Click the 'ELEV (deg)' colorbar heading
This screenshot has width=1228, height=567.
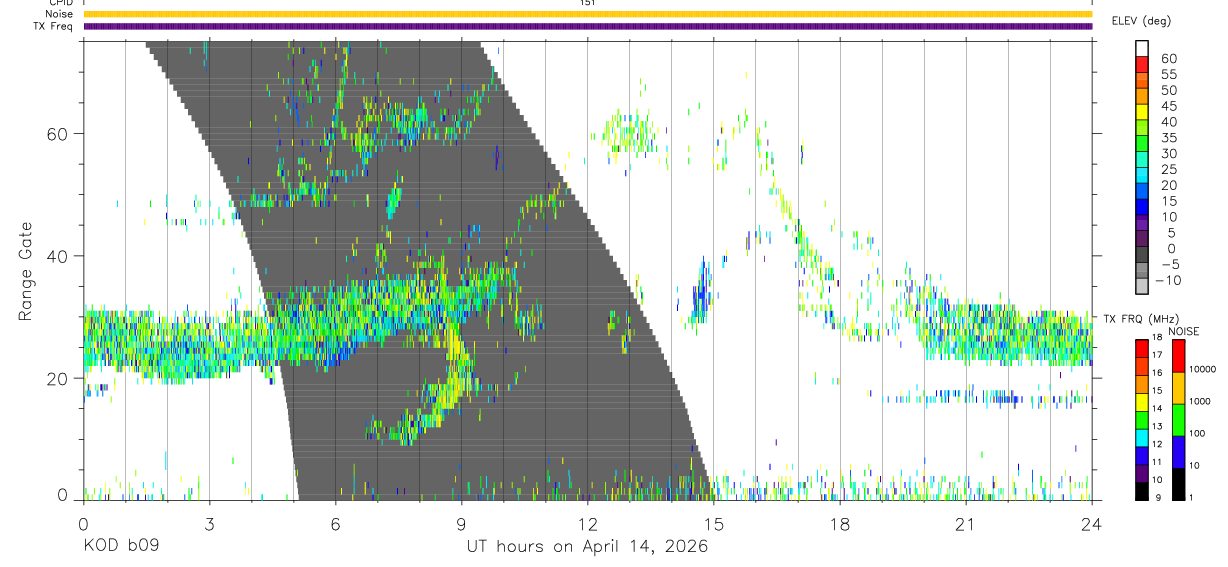click(x=1141, y=20)
